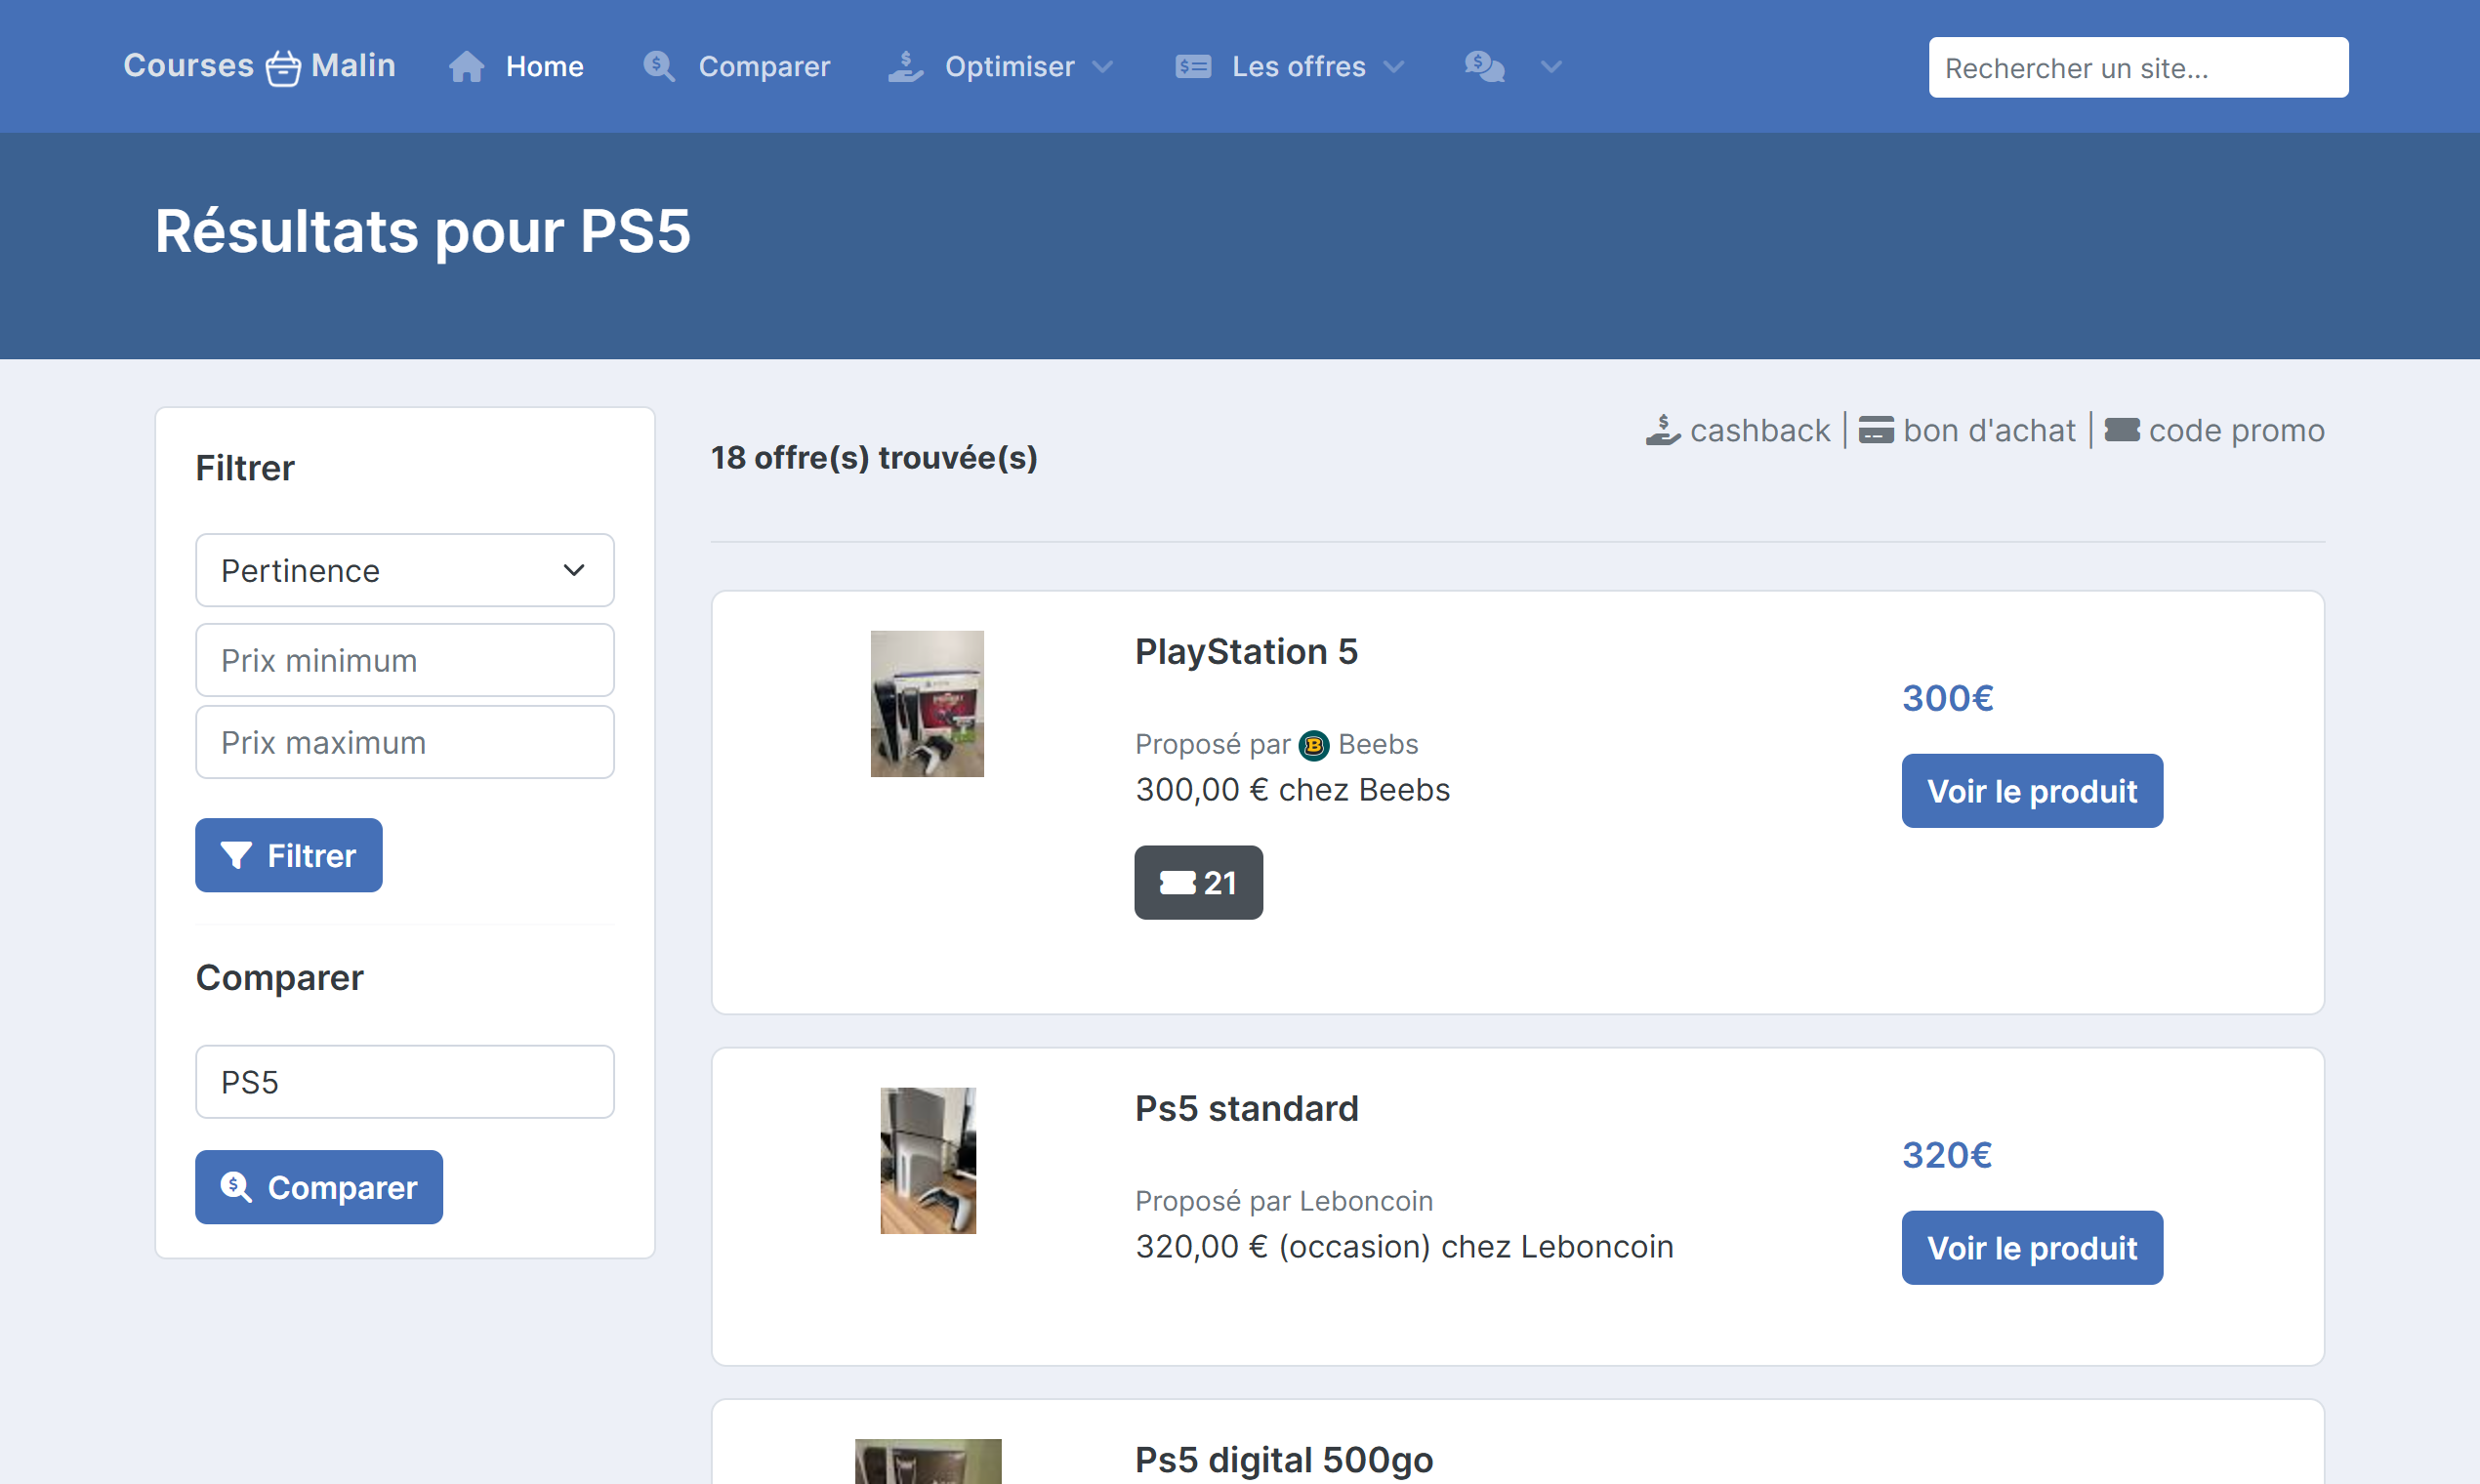
Task: Click the funnel icon on Filtrer button
Action: 236,856
